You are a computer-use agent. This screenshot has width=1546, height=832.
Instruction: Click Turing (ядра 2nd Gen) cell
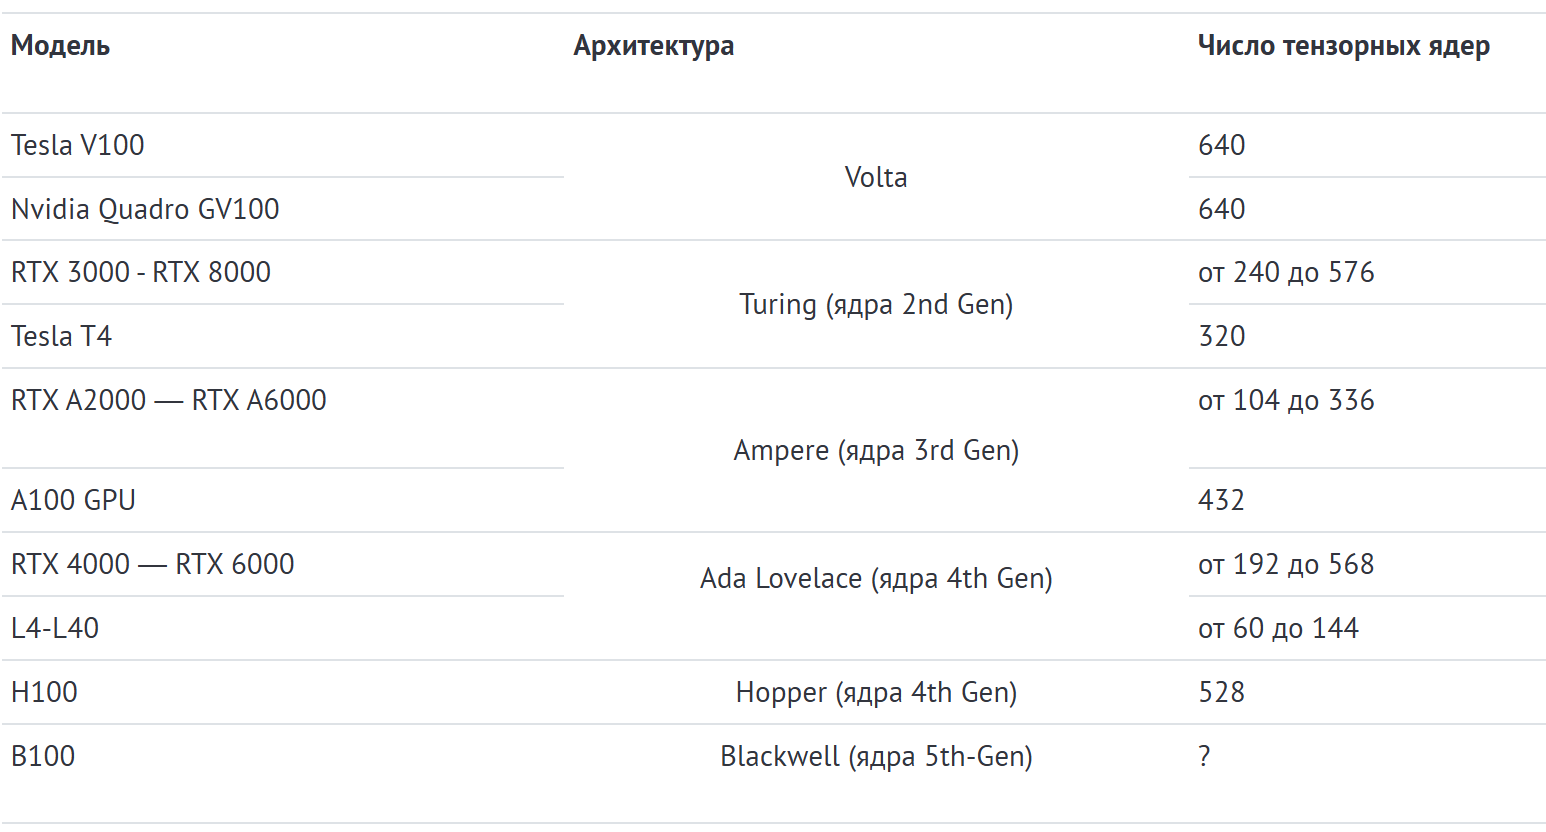pos(876,304)
